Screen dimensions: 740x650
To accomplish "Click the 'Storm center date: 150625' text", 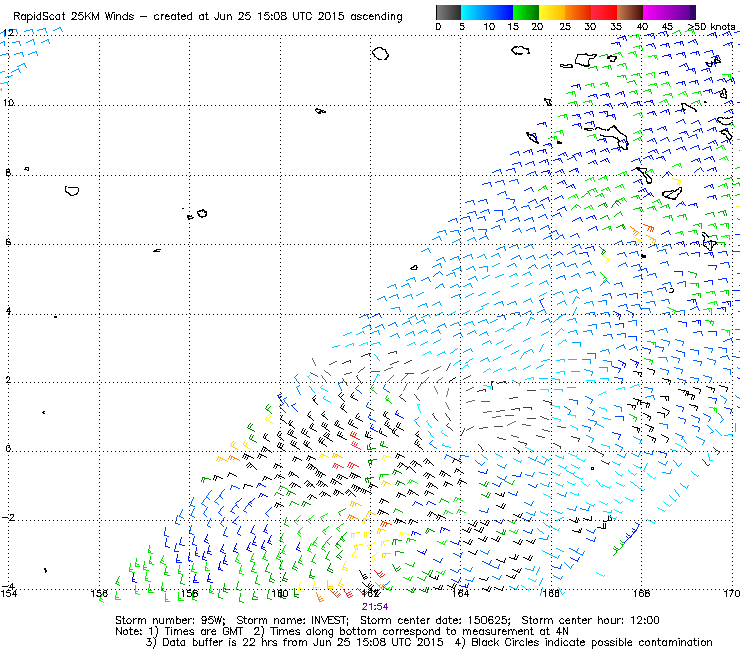I will 435,620.
